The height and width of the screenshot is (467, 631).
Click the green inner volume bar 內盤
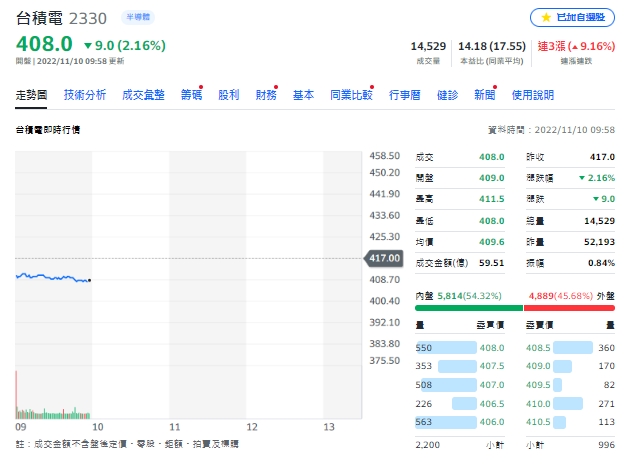(469, 308)
